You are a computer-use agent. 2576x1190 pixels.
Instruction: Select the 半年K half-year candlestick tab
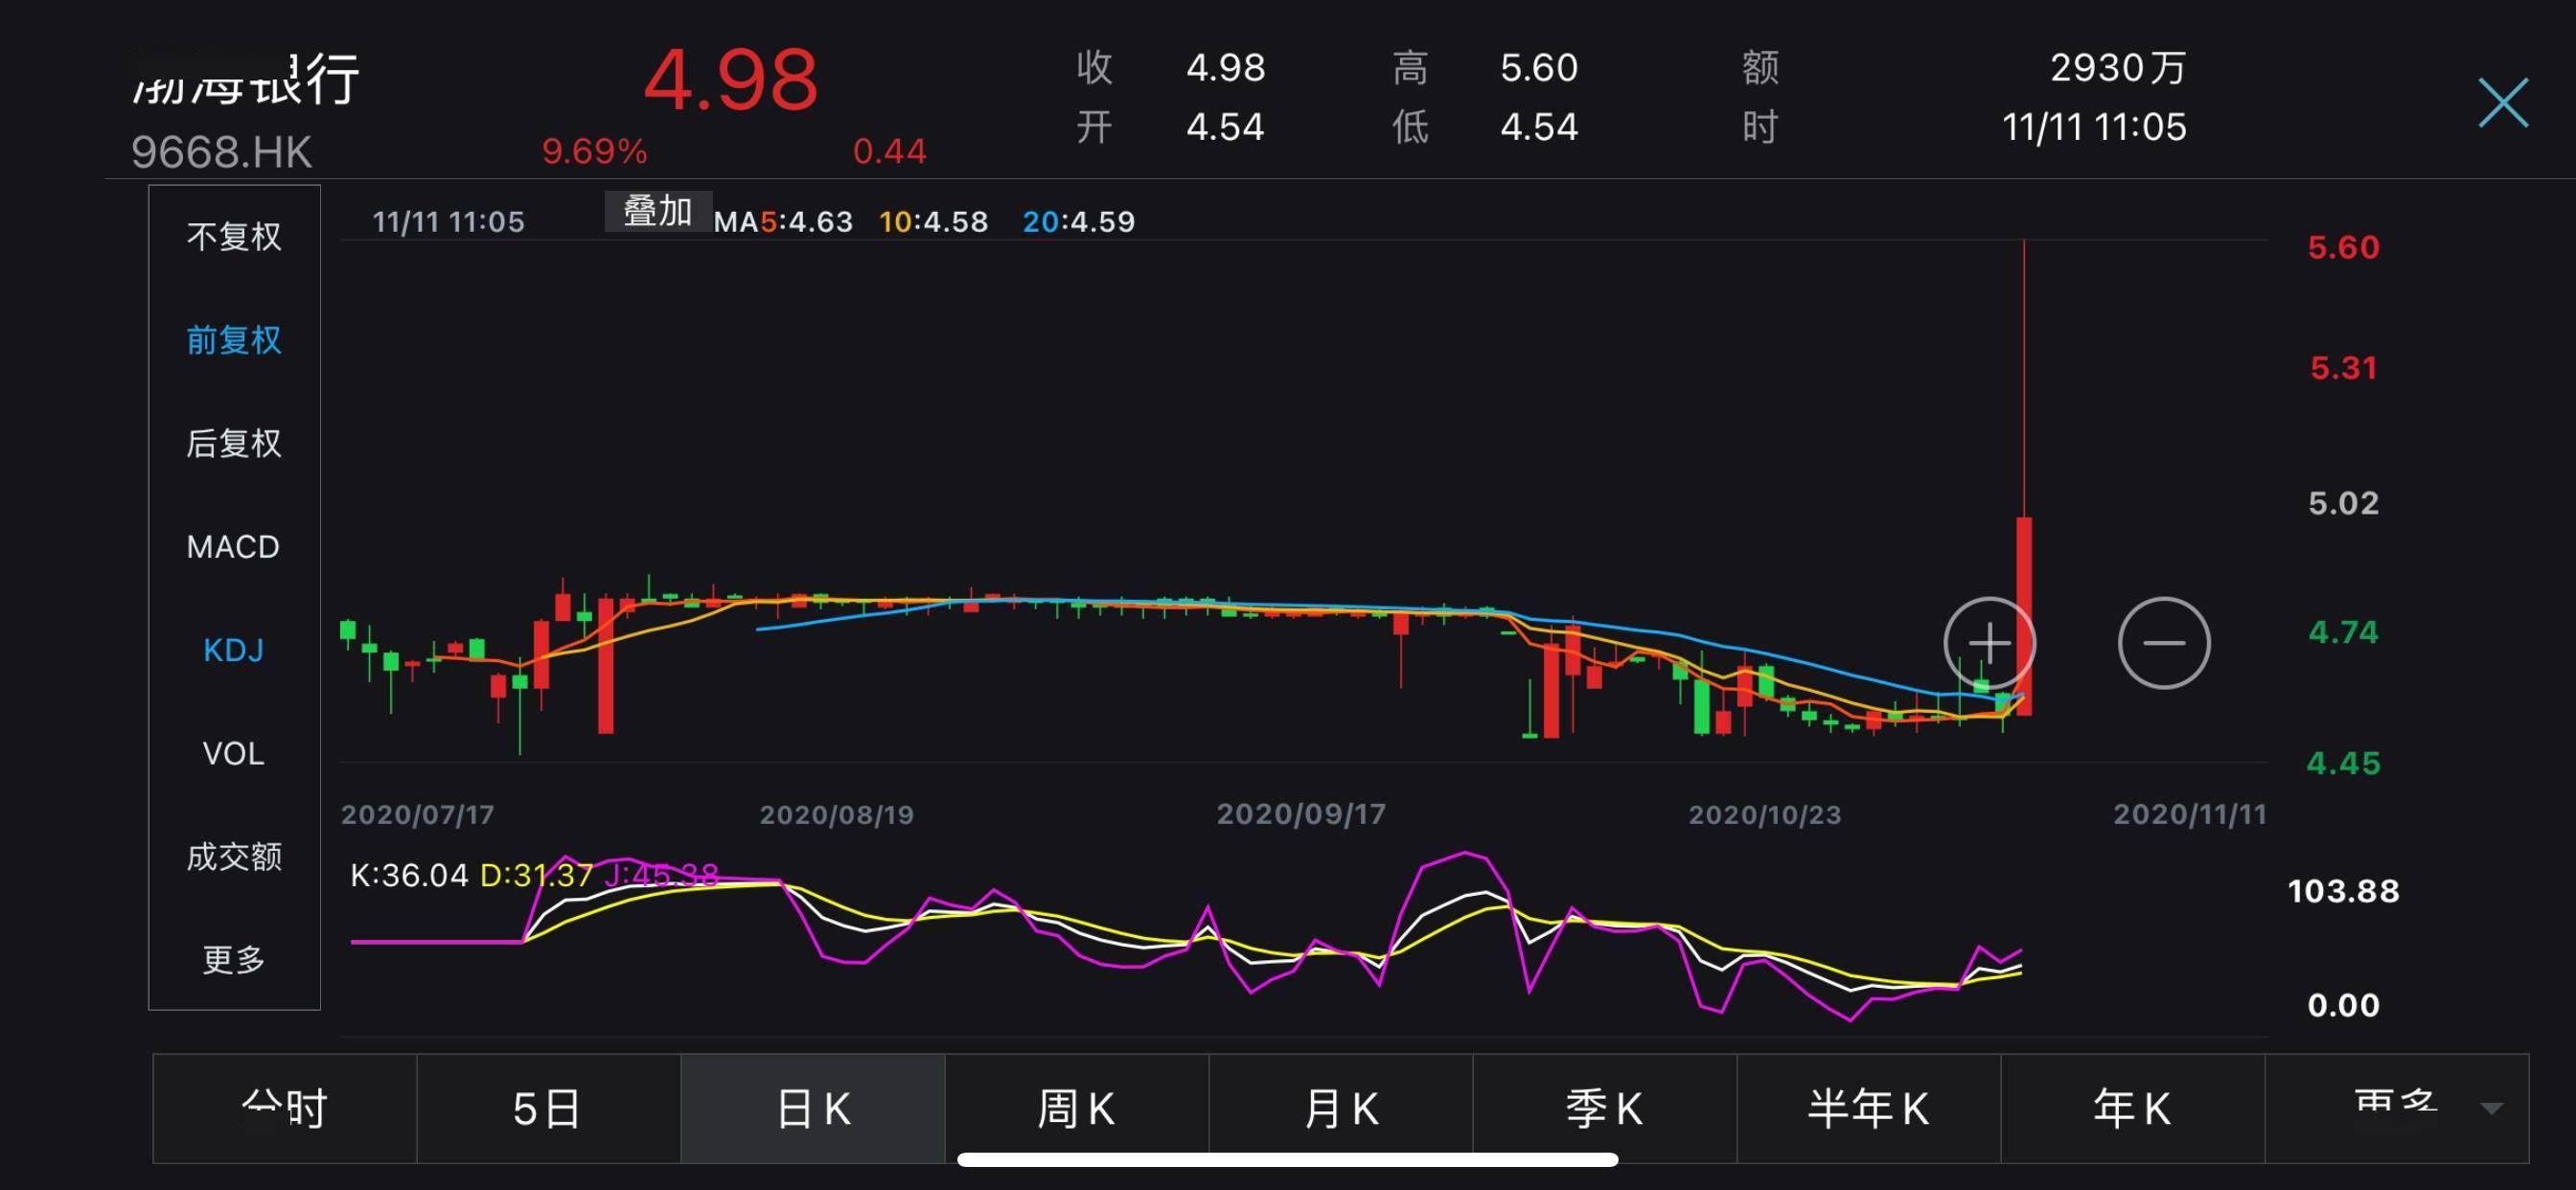point(1869,1108)
